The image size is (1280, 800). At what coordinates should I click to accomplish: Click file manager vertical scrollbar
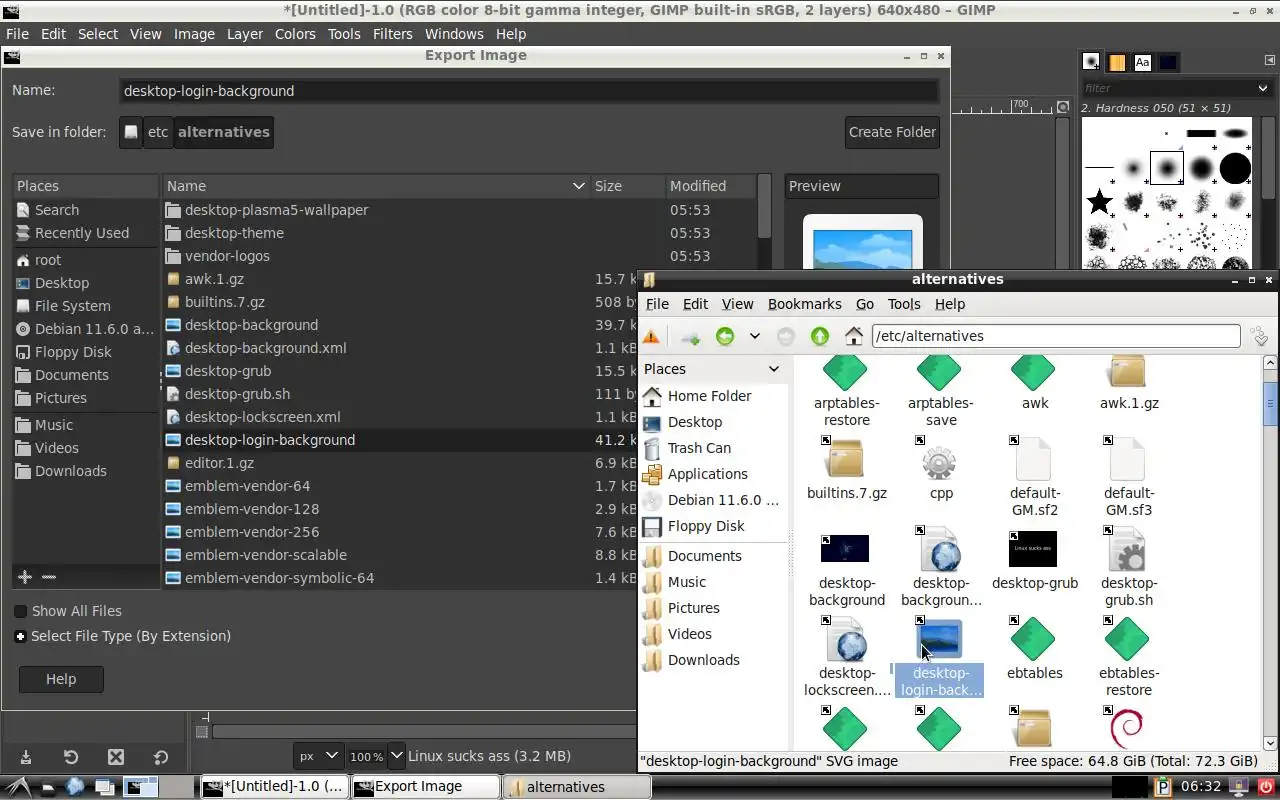[1271, 405]
